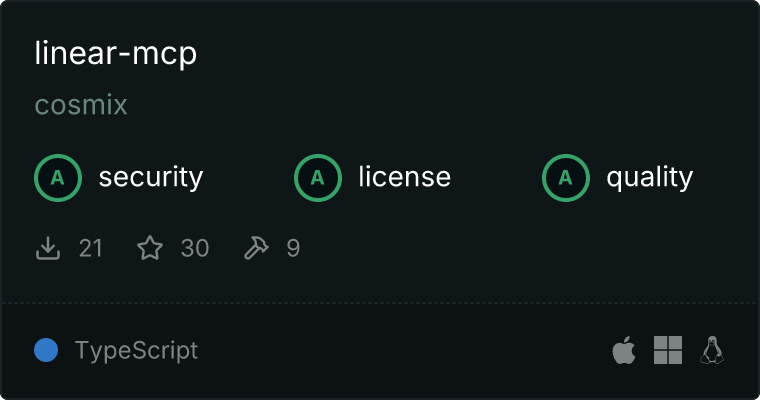The image size is (760, 400).
Task: Click the license label text
Action: [x=405, y=176]
